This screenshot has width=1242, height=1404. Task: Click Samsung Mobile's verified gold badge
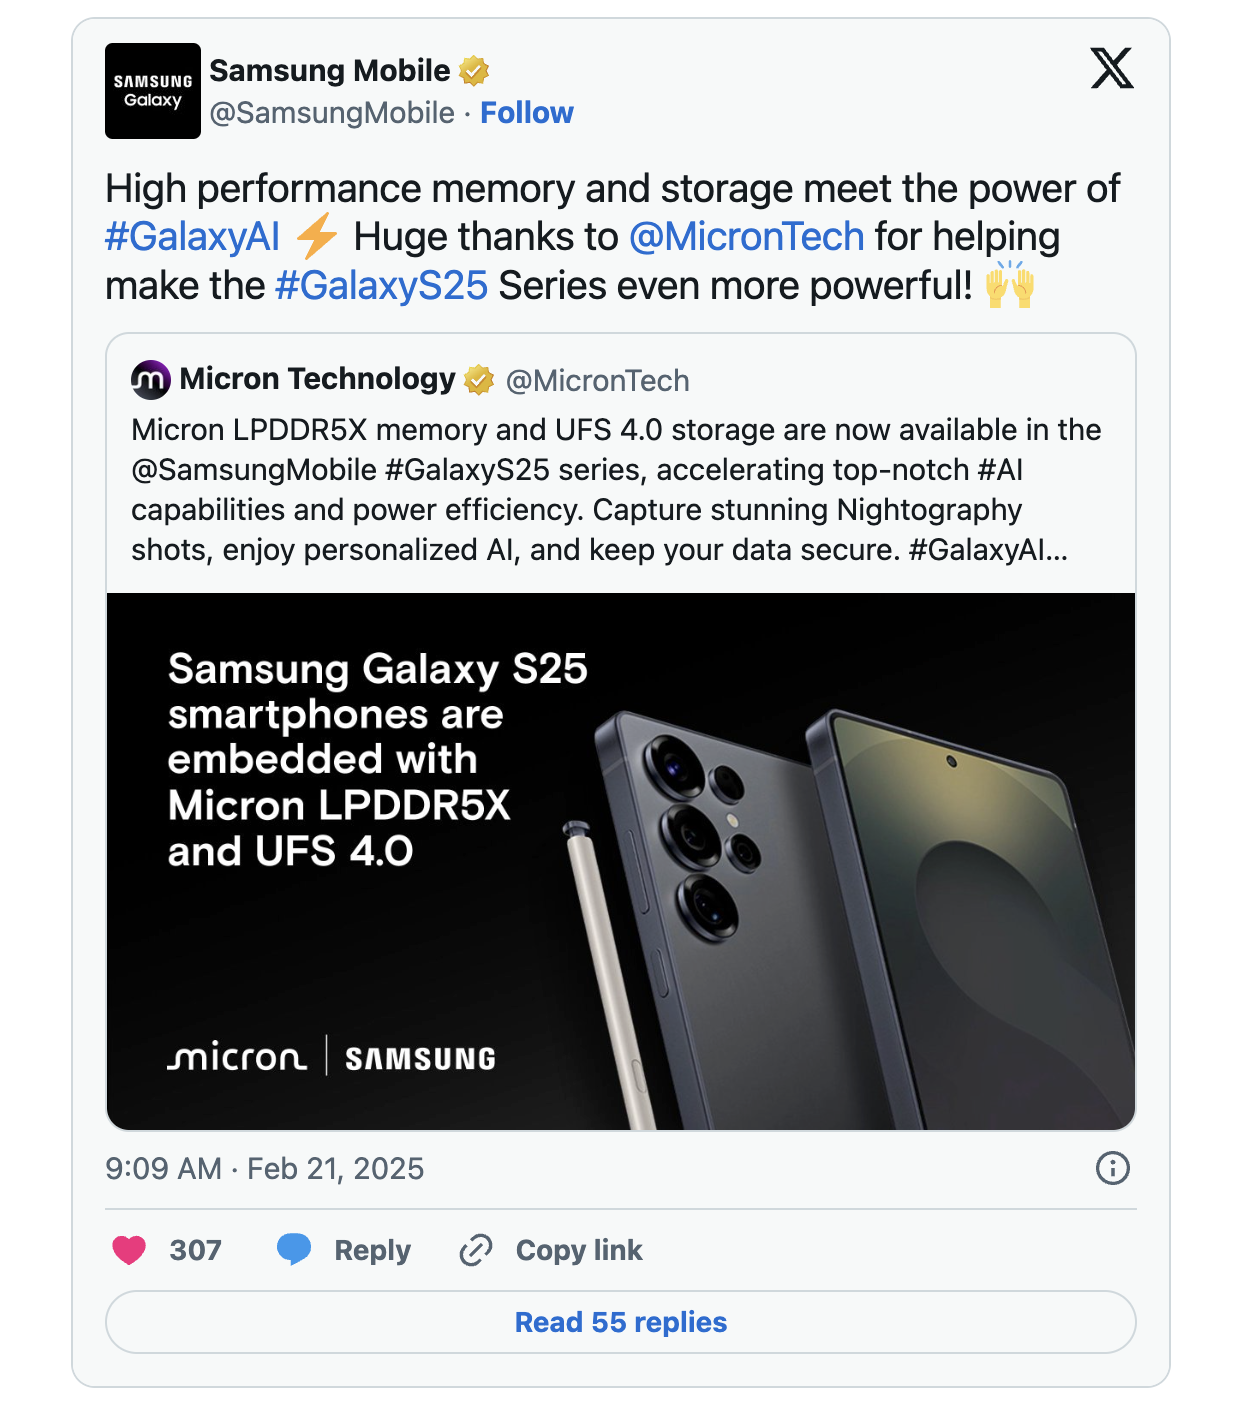point(474,71)
